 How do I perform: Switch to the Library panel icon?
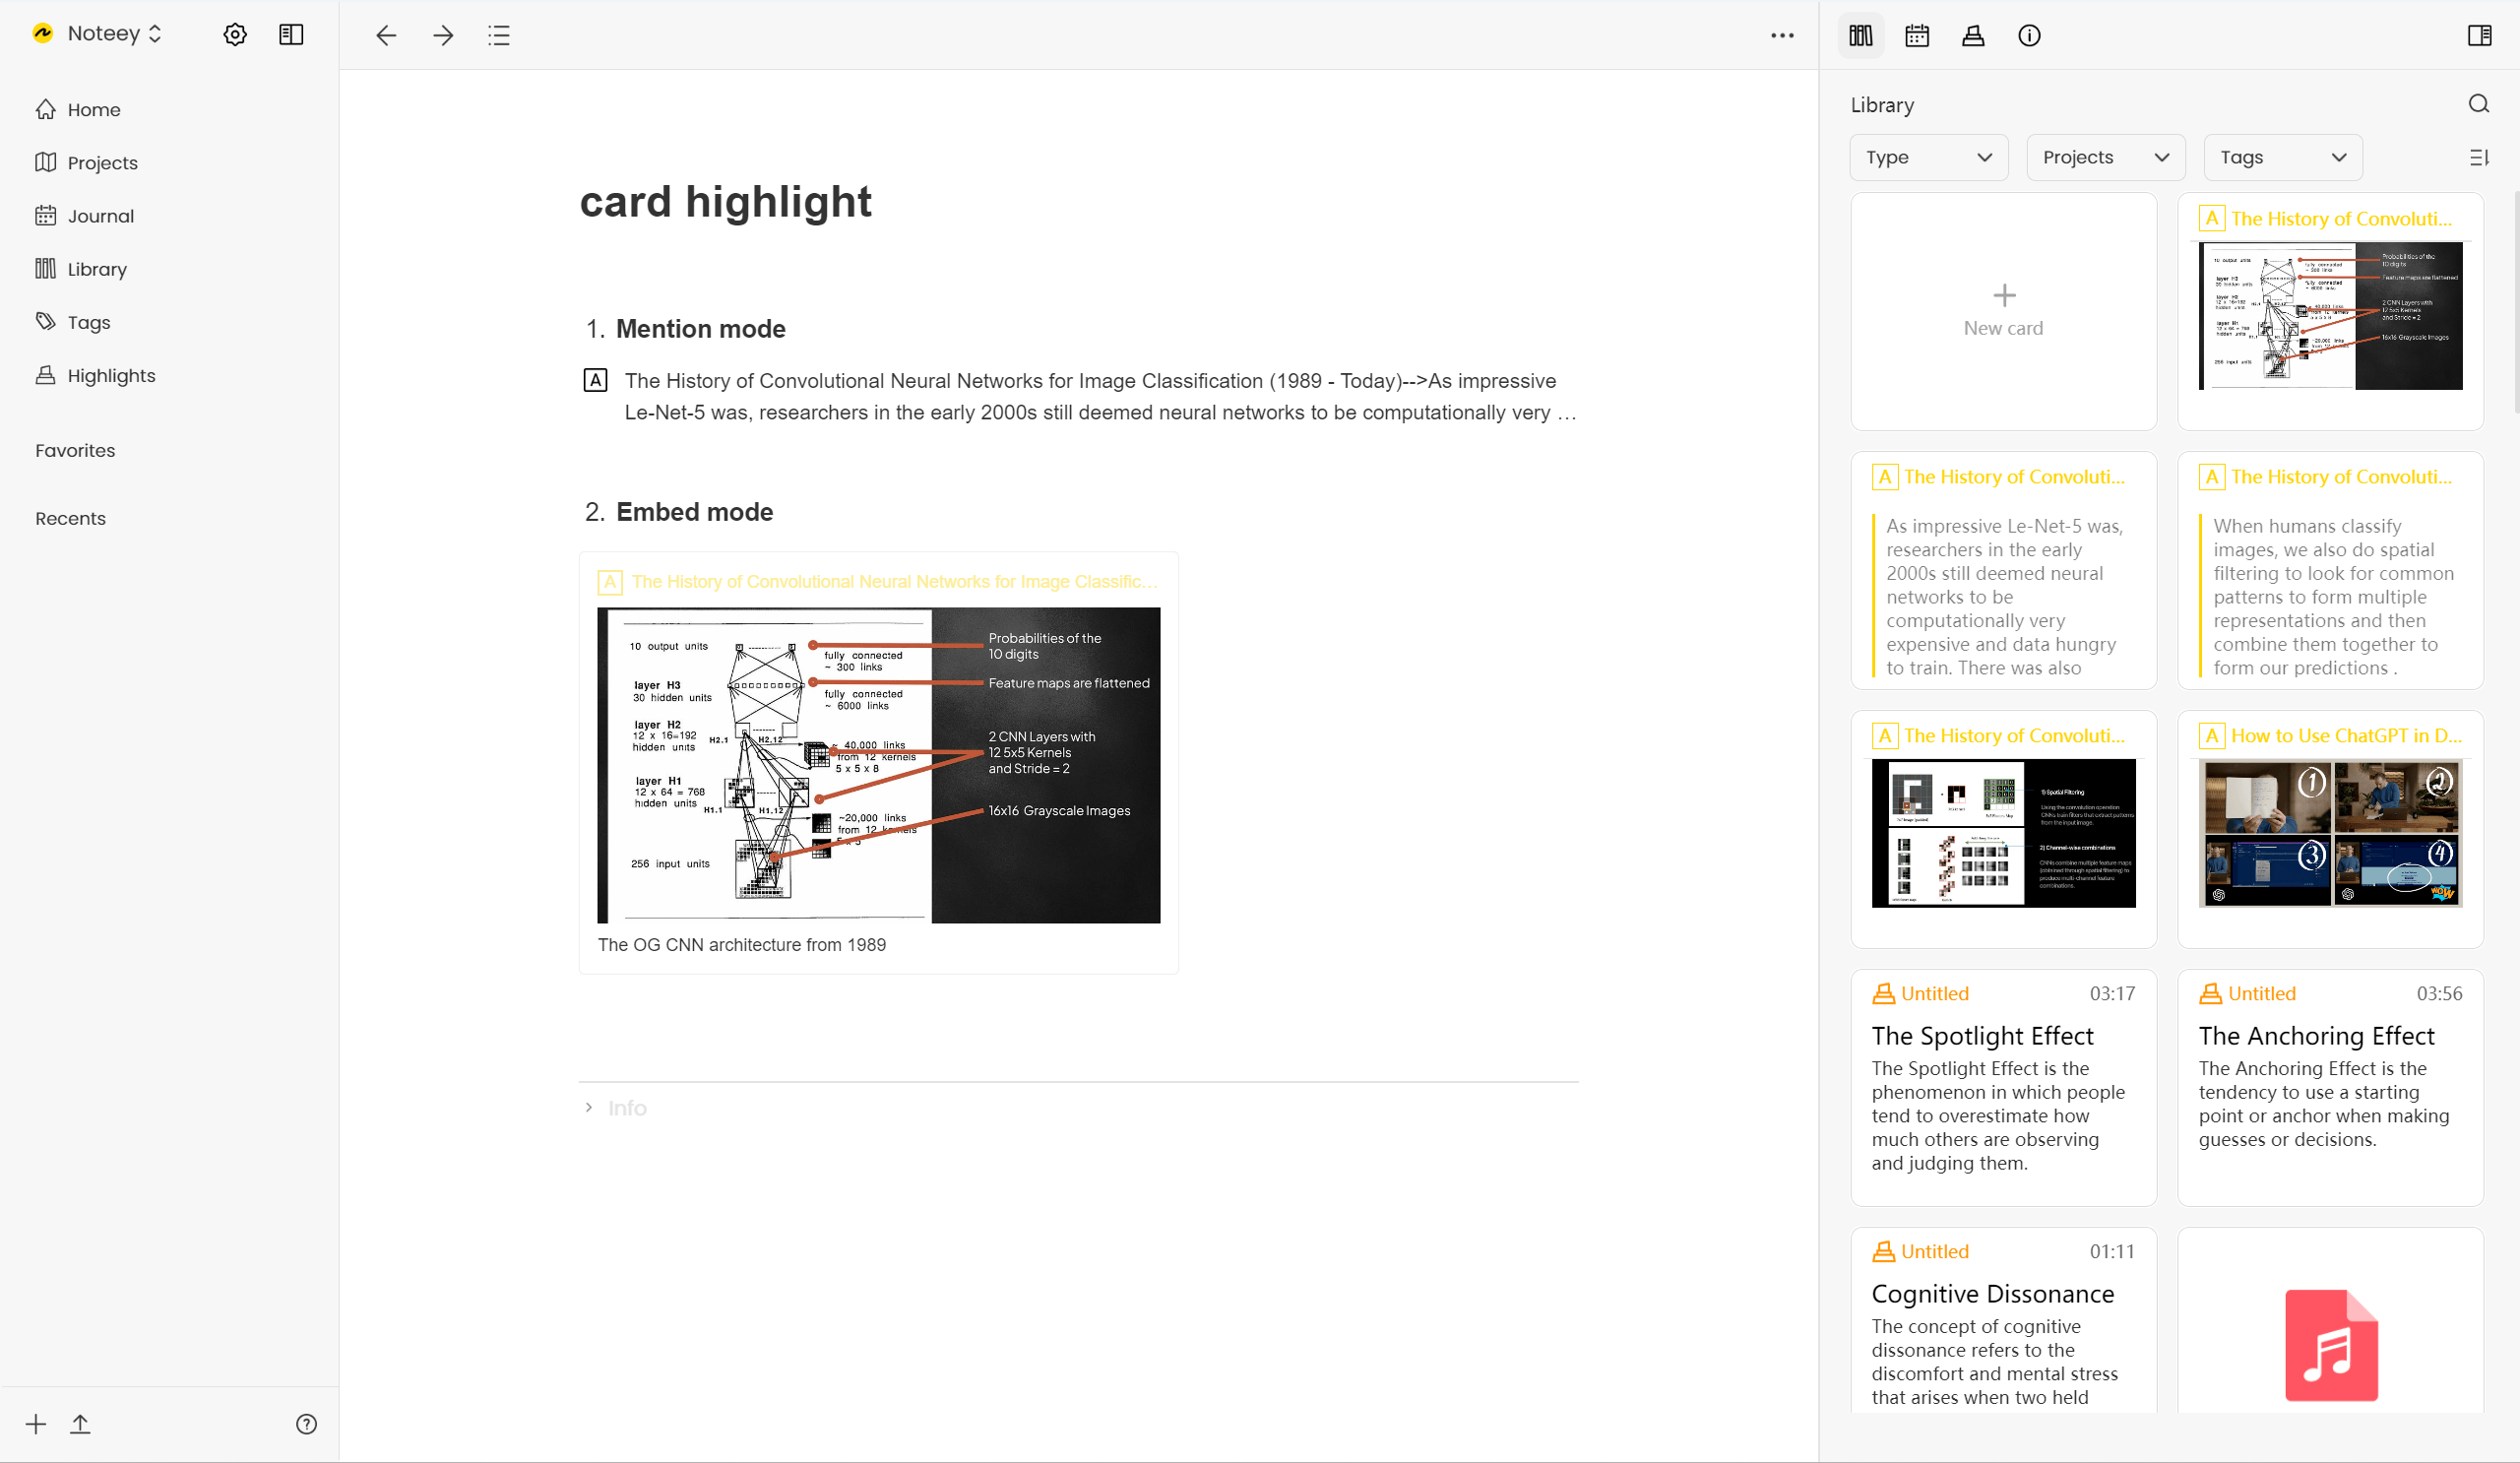[1861, 36]
